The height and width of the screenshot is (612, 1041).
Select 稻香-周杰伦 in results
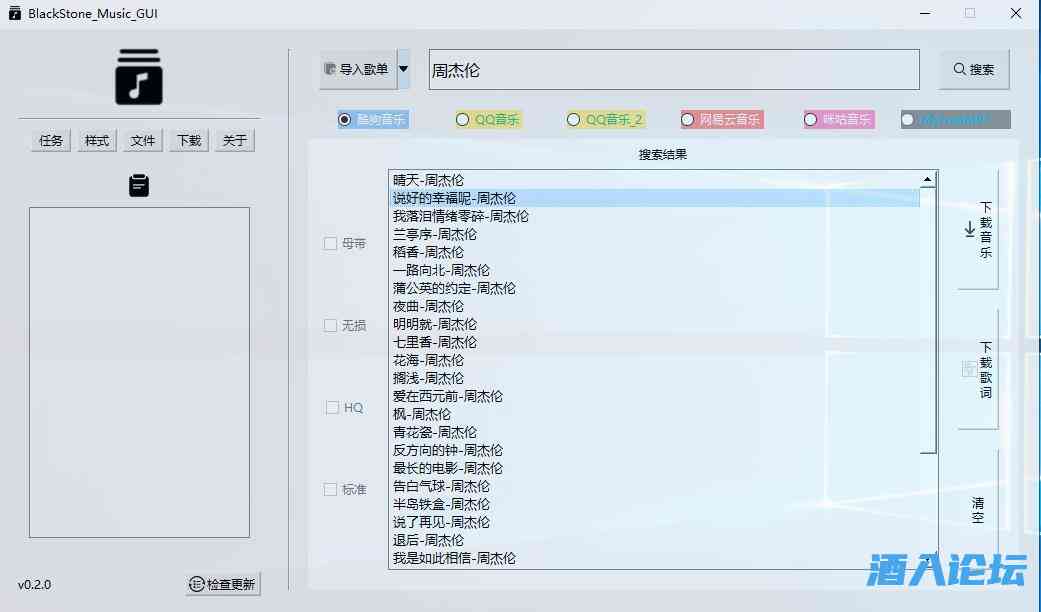tap(655, 252)
